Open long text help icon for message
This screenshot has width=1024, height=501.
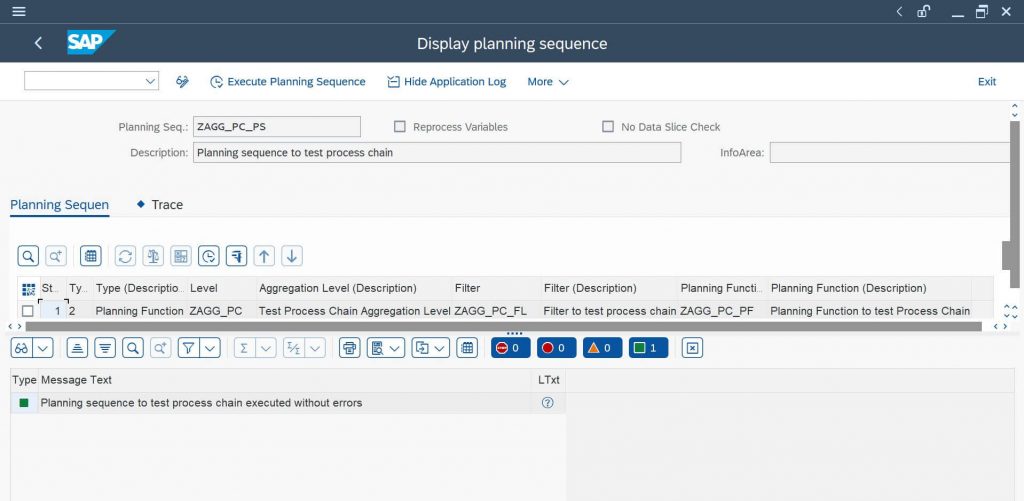point(547,403)
